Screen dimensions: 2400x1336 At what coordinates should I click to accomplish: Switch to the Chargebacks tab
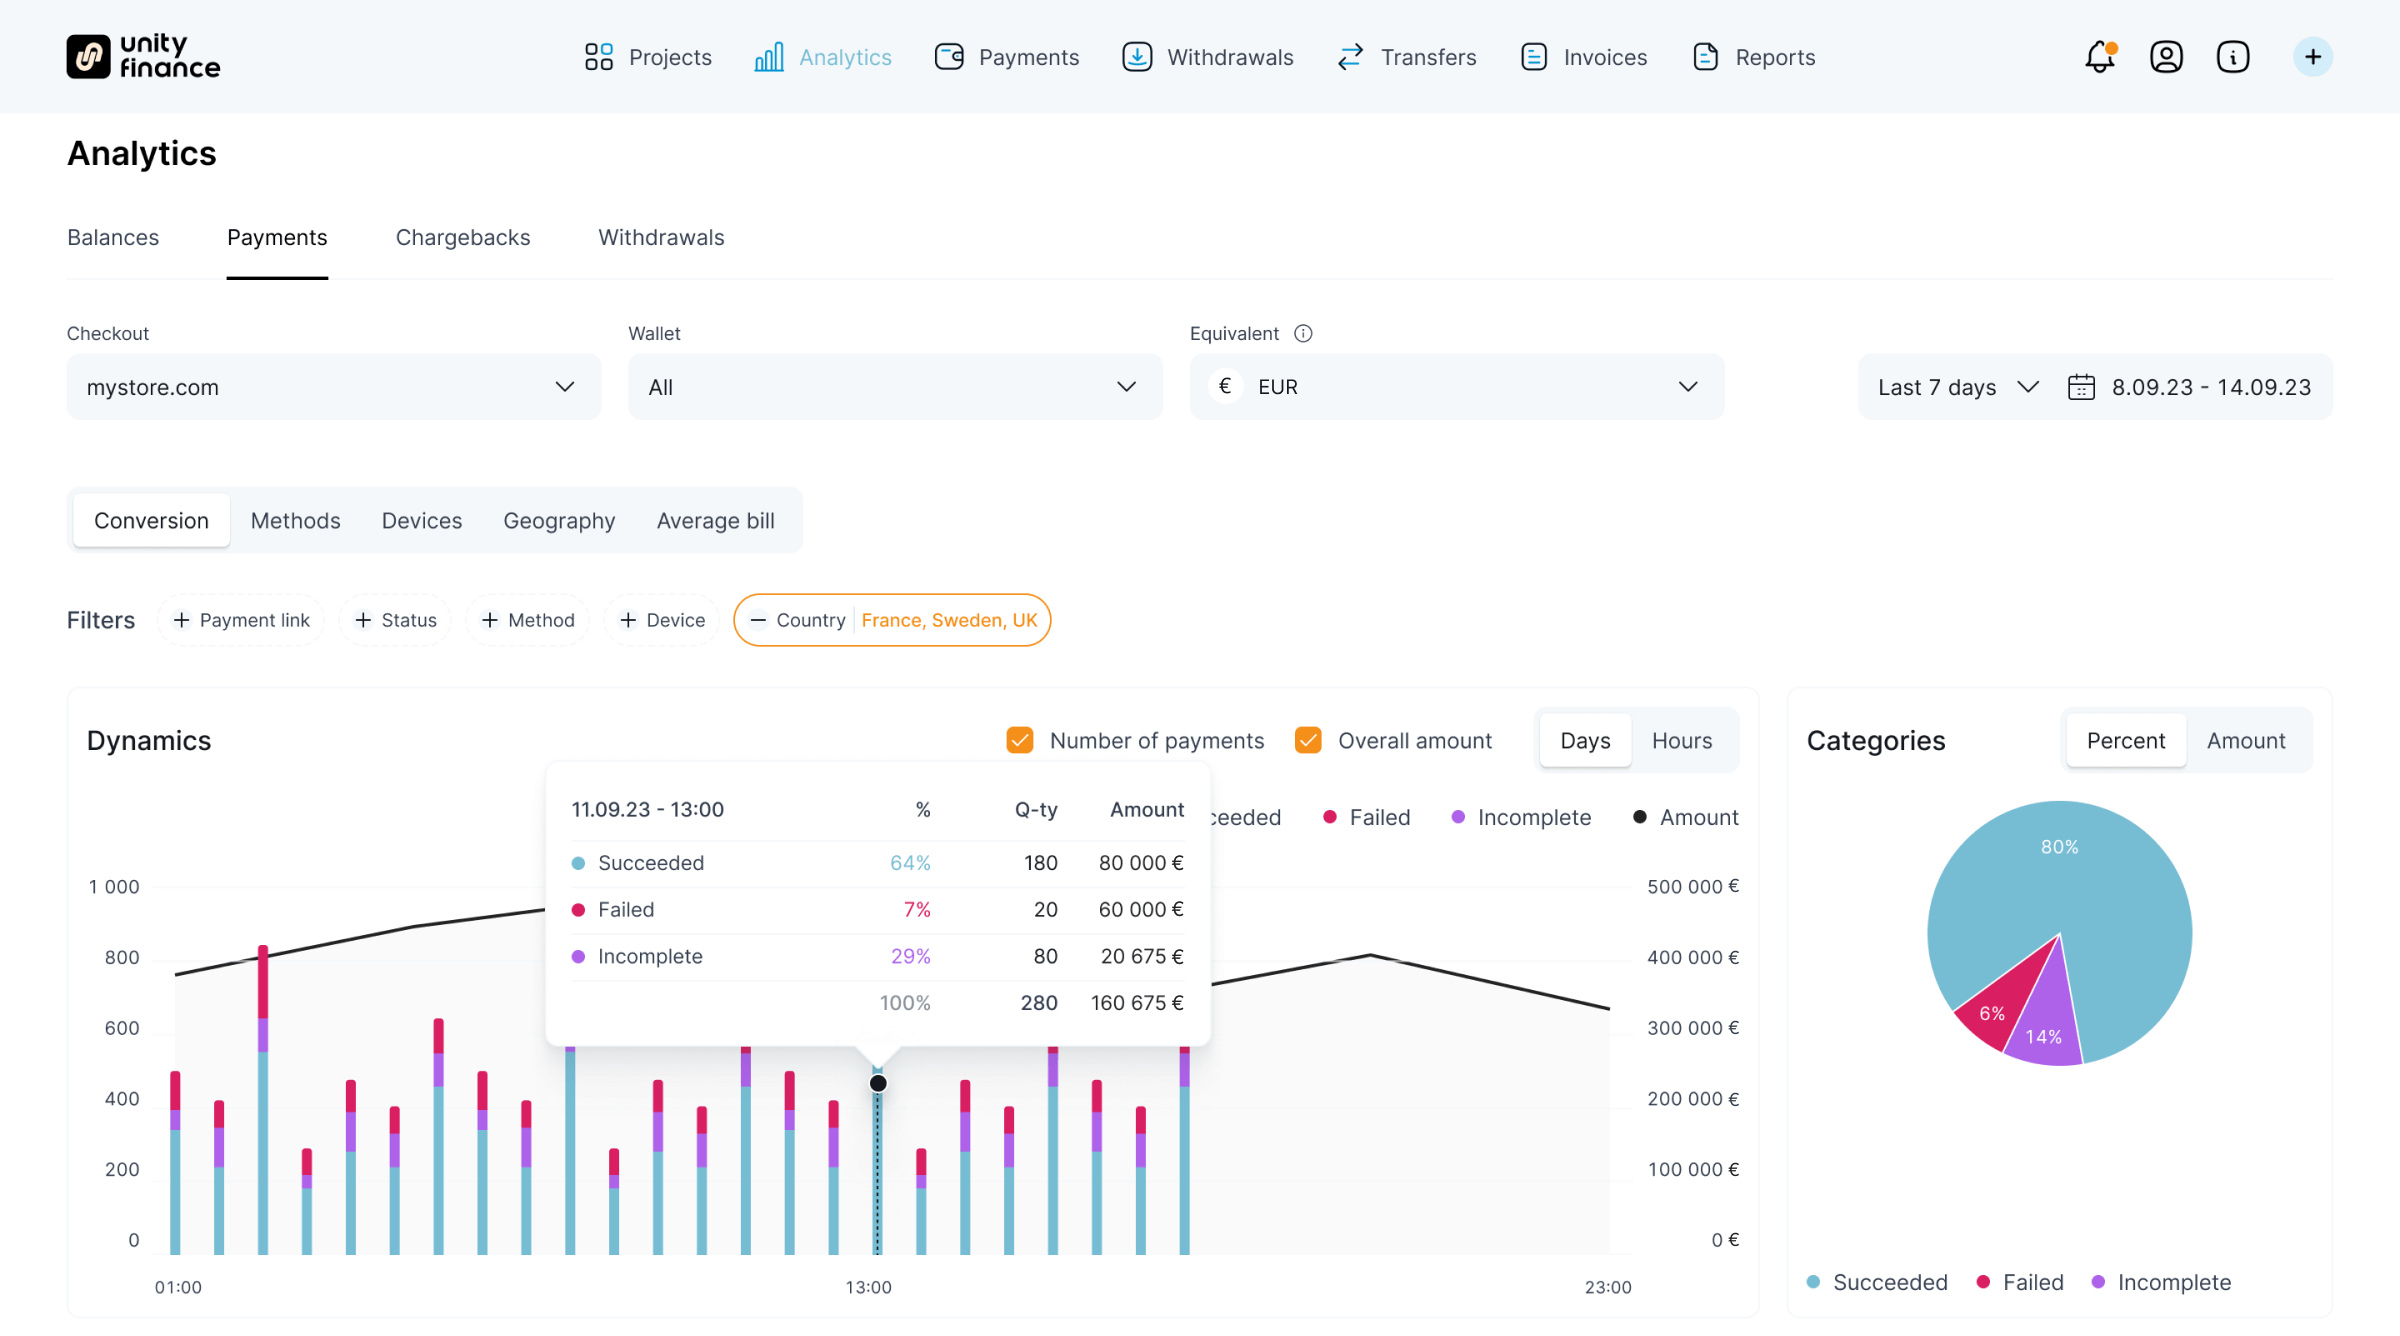462,237
